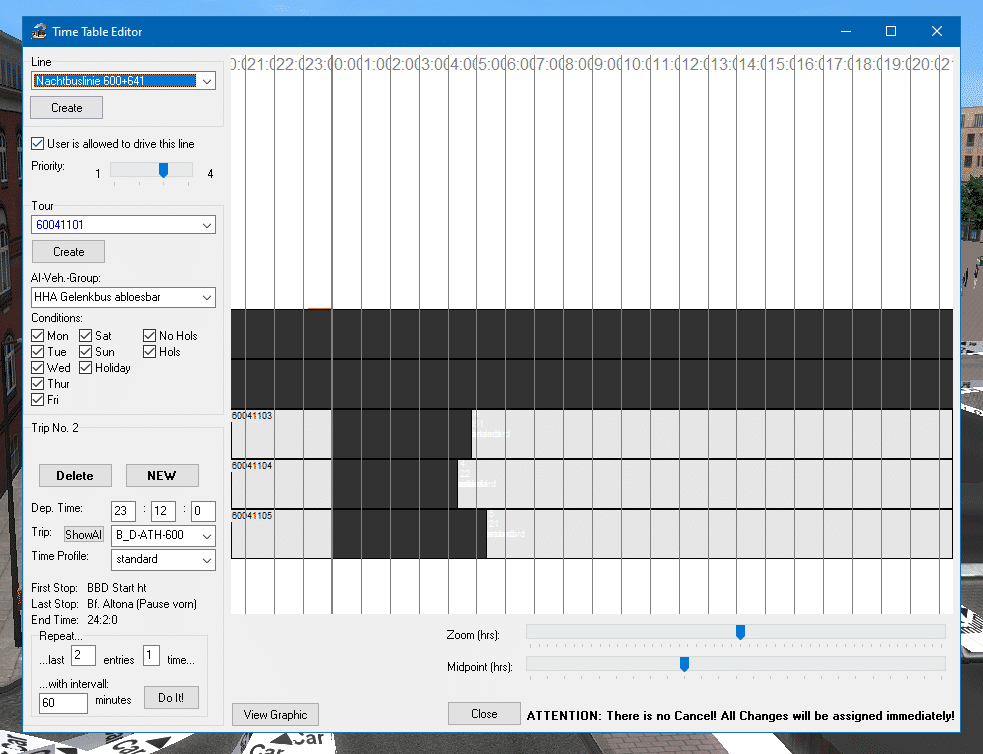Click the Time Table Editor title bar icon
983x754 pixels.
click(x=39, y=31)
